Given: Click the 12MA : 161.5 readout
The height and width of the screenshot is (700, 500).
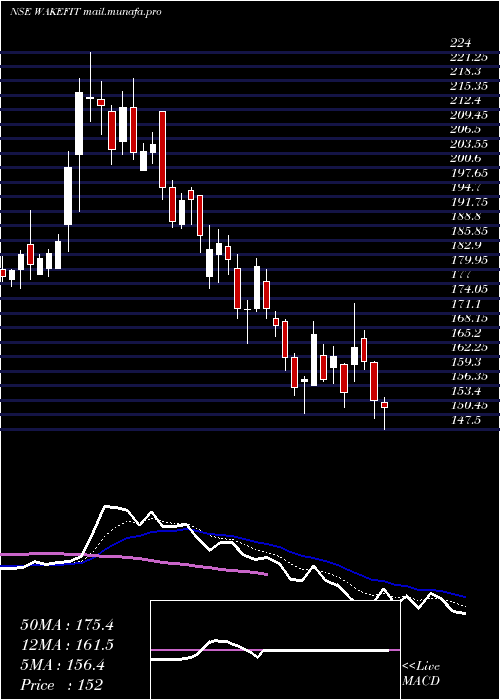Looking at the screenshot, I should (x=67, y=645).
